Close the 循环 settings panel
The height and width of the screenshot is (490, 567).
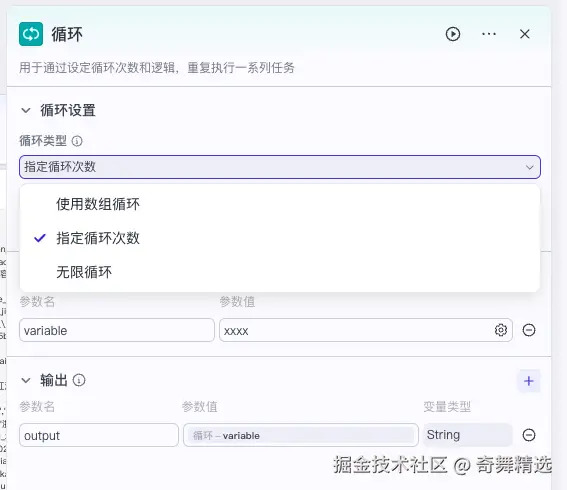click(525, 34)
